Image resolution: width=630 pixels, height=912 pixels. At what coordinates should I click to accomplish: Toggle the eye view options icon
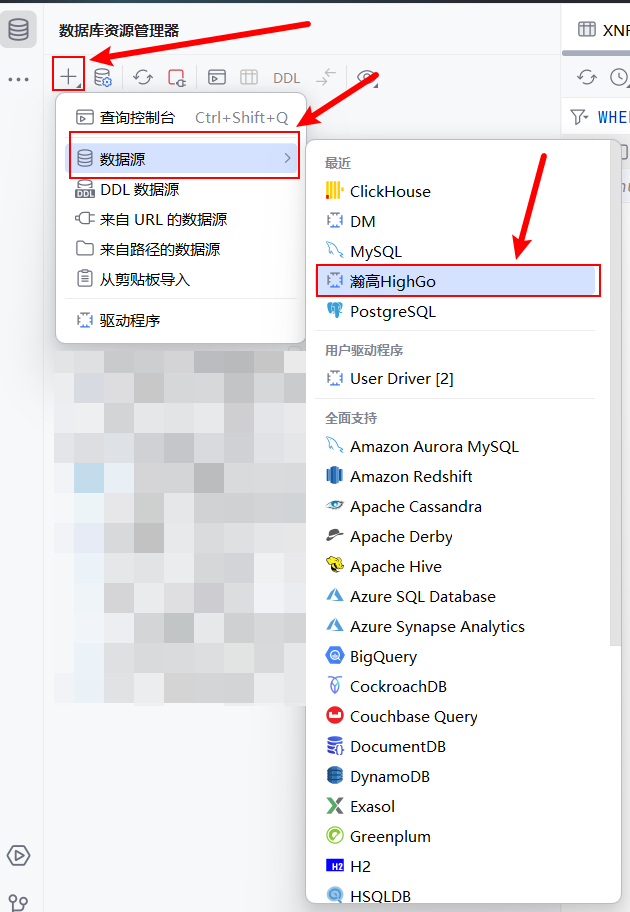tap(367, 77)
